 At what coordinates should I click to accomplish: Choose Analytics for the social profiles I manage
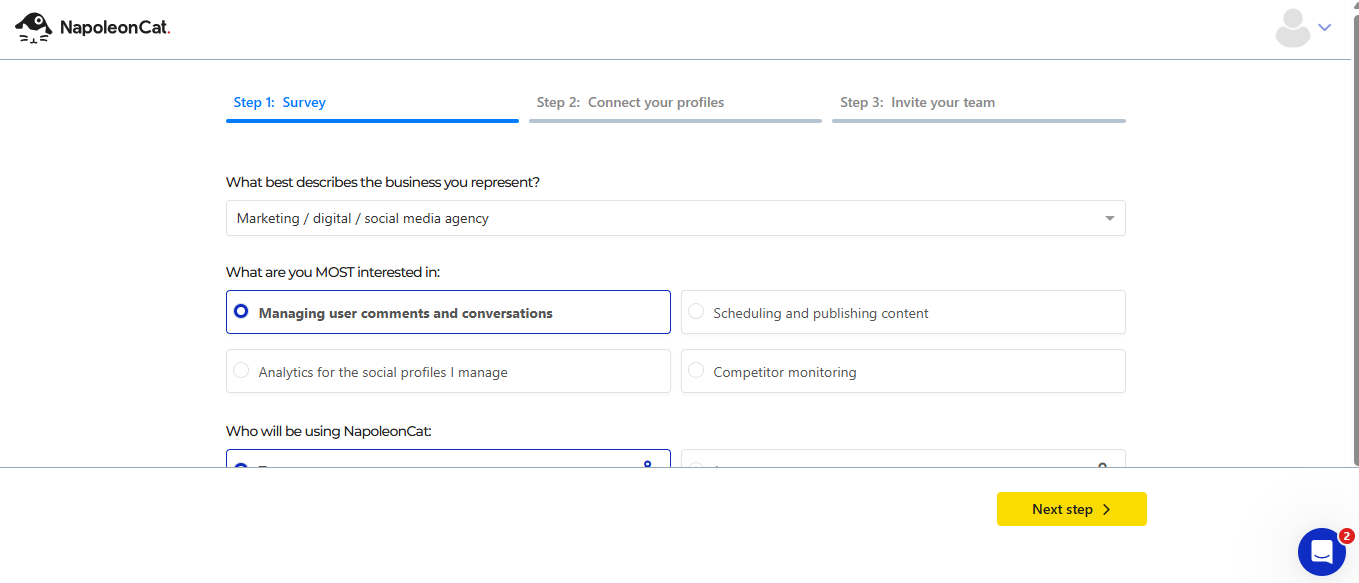coord(448,371)
